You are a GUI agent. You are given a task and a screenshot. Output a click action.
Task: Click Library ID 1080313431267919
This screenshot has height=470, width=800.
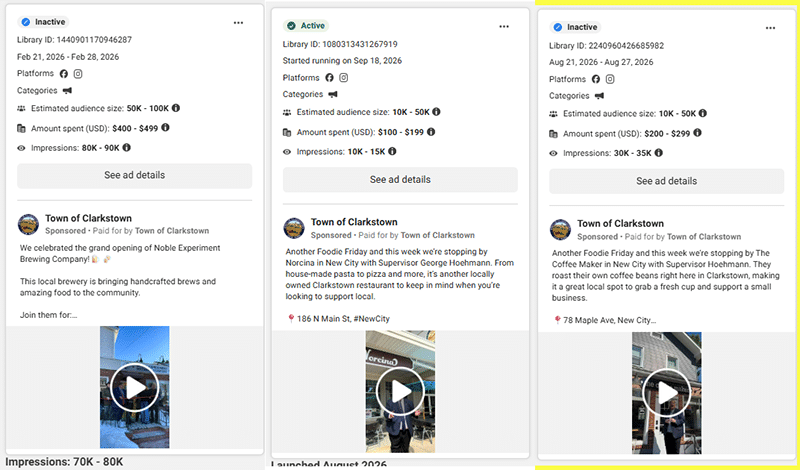[x=340, y=44]
